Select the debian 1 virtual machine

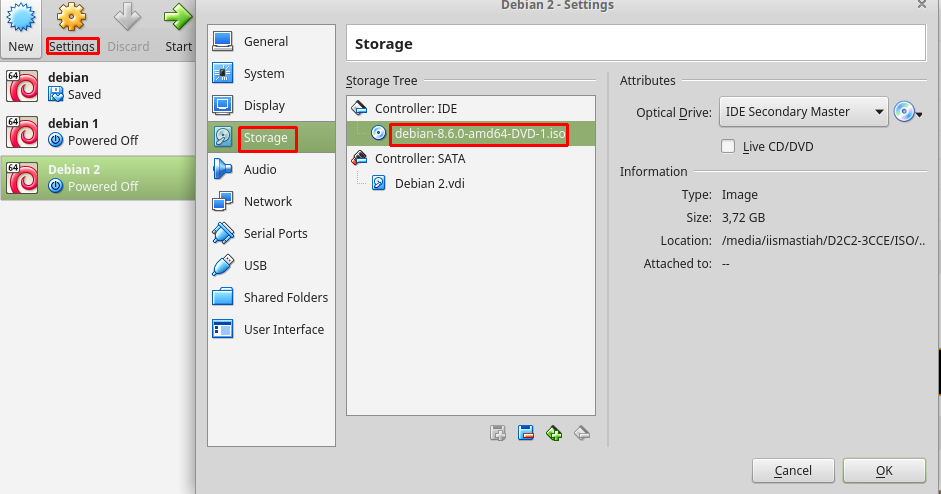tap(98, 132)
